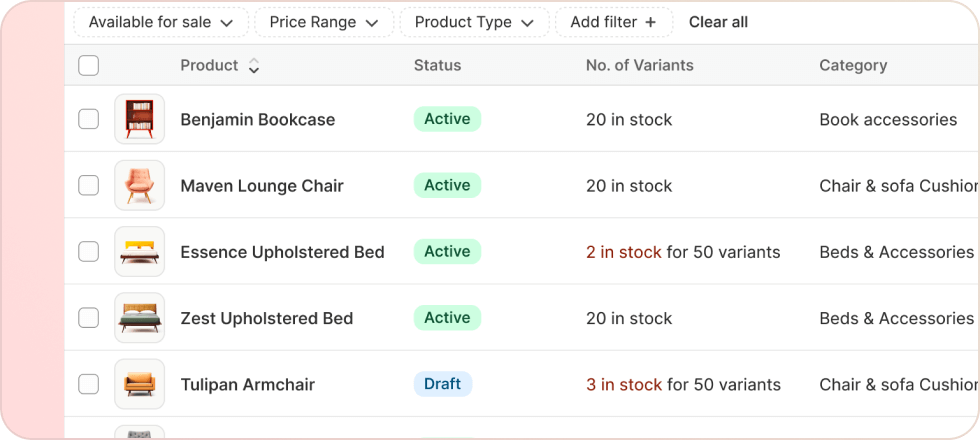Open the Product Type filter dropdown

click(x=474, y=22)
